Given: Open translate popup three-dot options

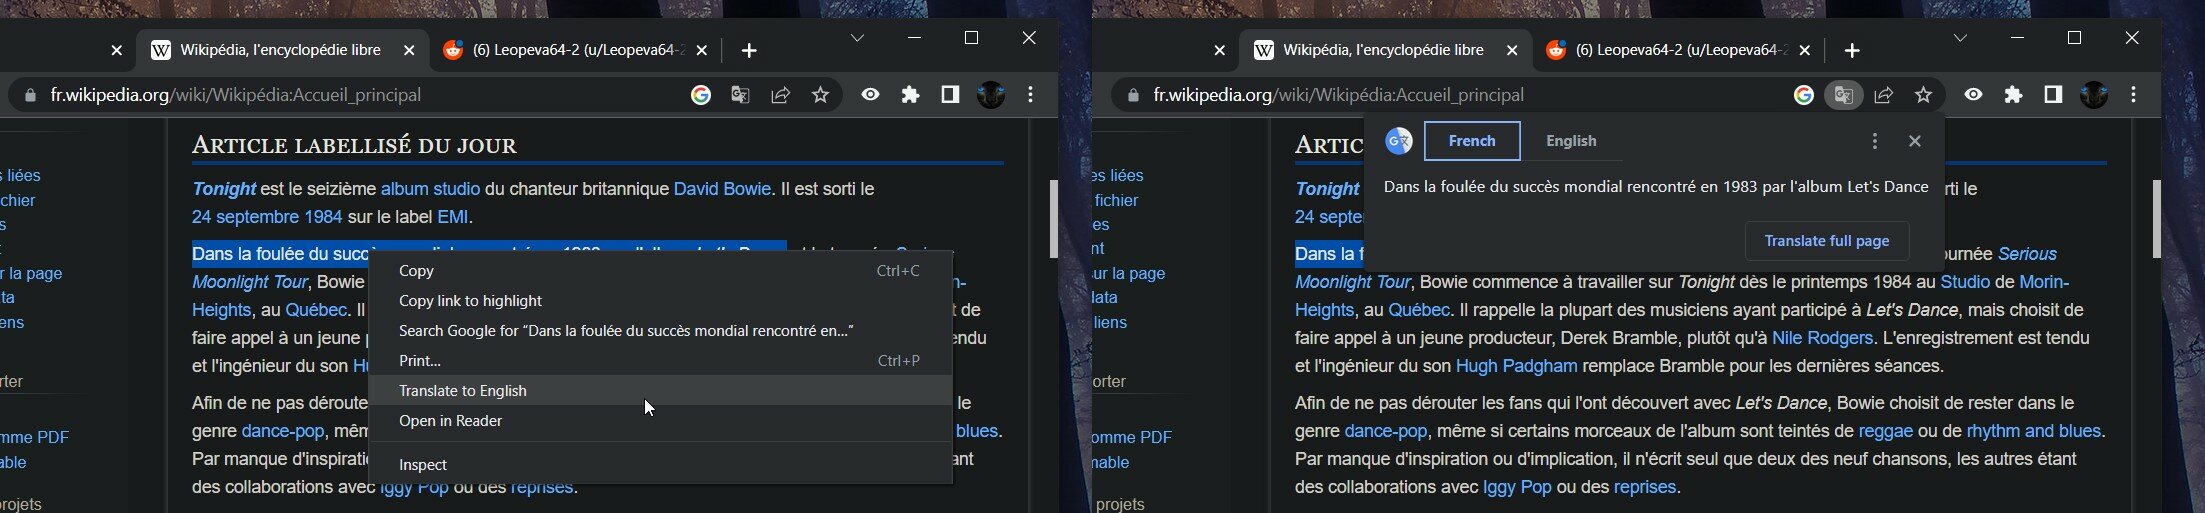Looking at the screenshot, I should click(1875, 141).
